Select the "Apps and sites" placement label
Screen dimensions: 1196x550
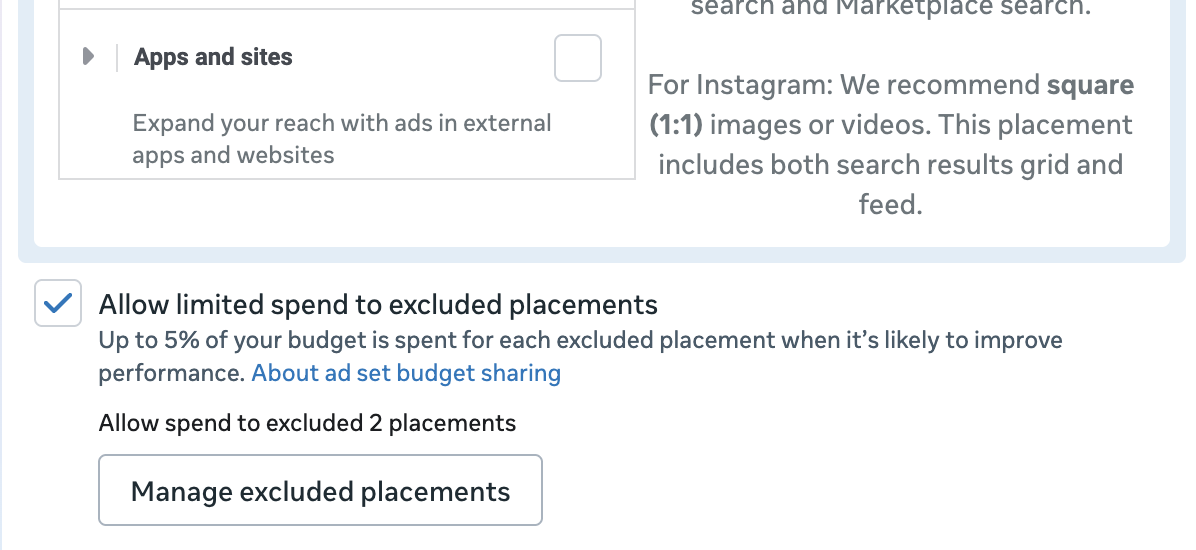point(213,57)
